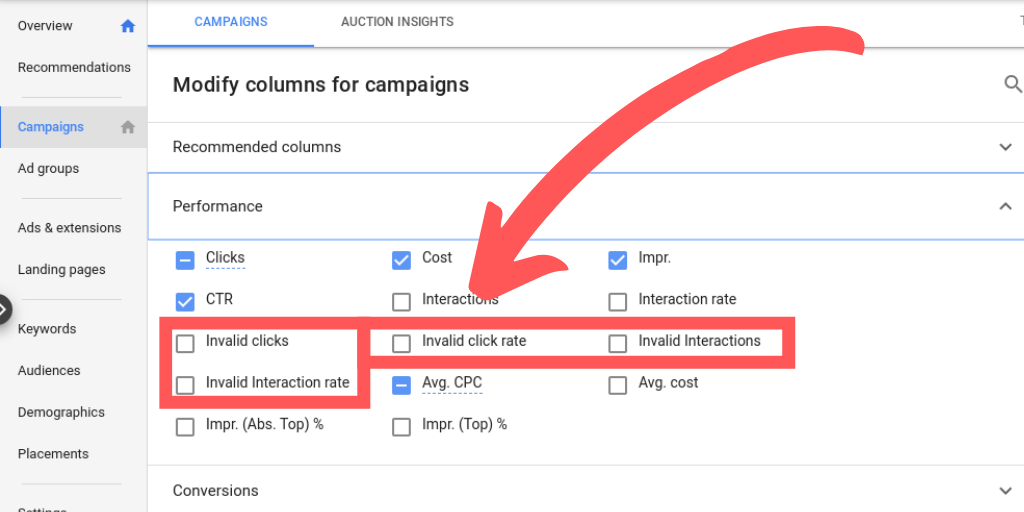This screenshot has width=1024, height=512.
Task: Click the home icon beside Campaigns
Action: 128,127
